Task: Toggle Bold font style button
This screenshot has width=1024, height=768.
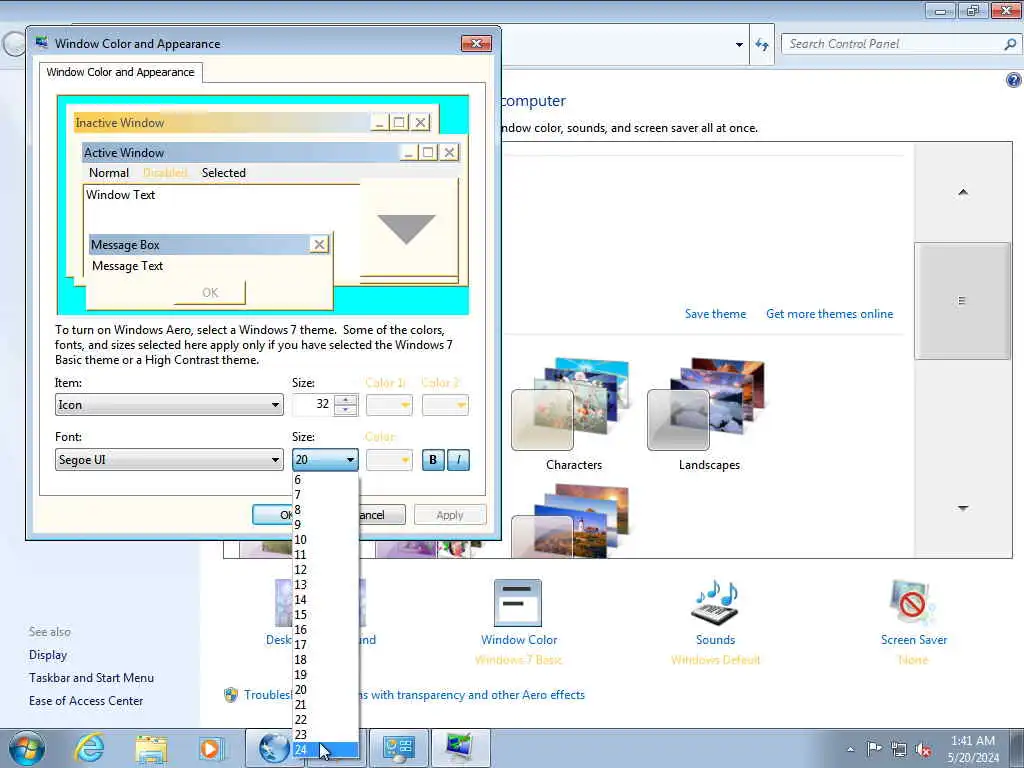Action: tap(432, 460)
